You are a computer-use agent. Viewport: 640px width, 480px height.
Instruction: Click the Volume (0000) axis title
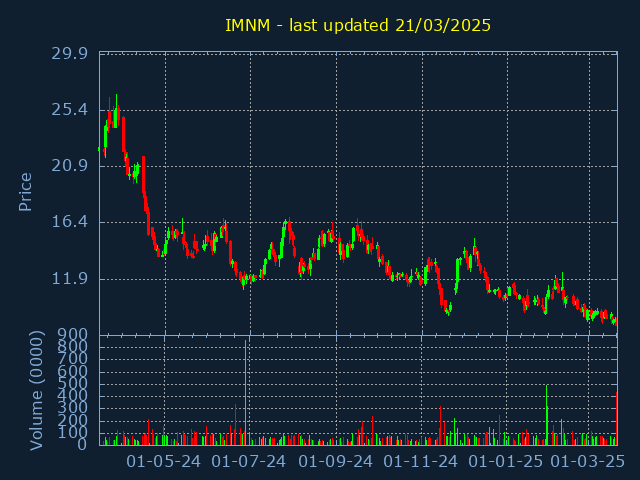[x=36, y=391]
